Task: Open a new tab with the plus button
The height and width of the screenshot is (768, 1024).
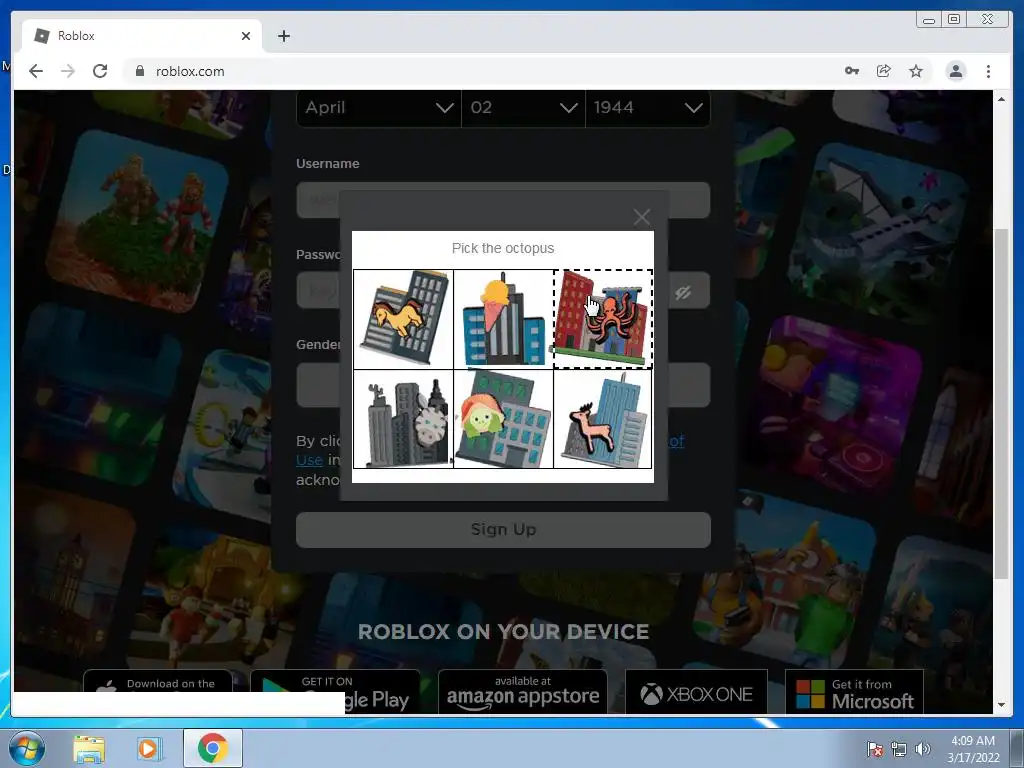Action: [x=283, y=36]
